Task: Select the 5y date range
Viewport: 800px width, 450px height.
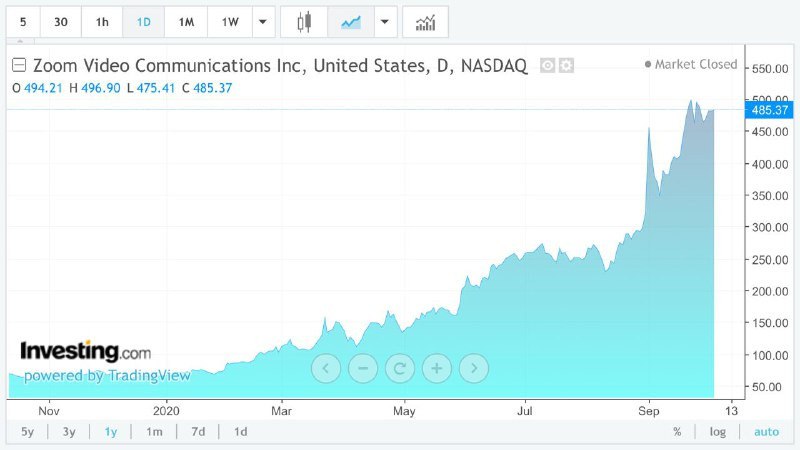Action: click(x=28, y=432)
